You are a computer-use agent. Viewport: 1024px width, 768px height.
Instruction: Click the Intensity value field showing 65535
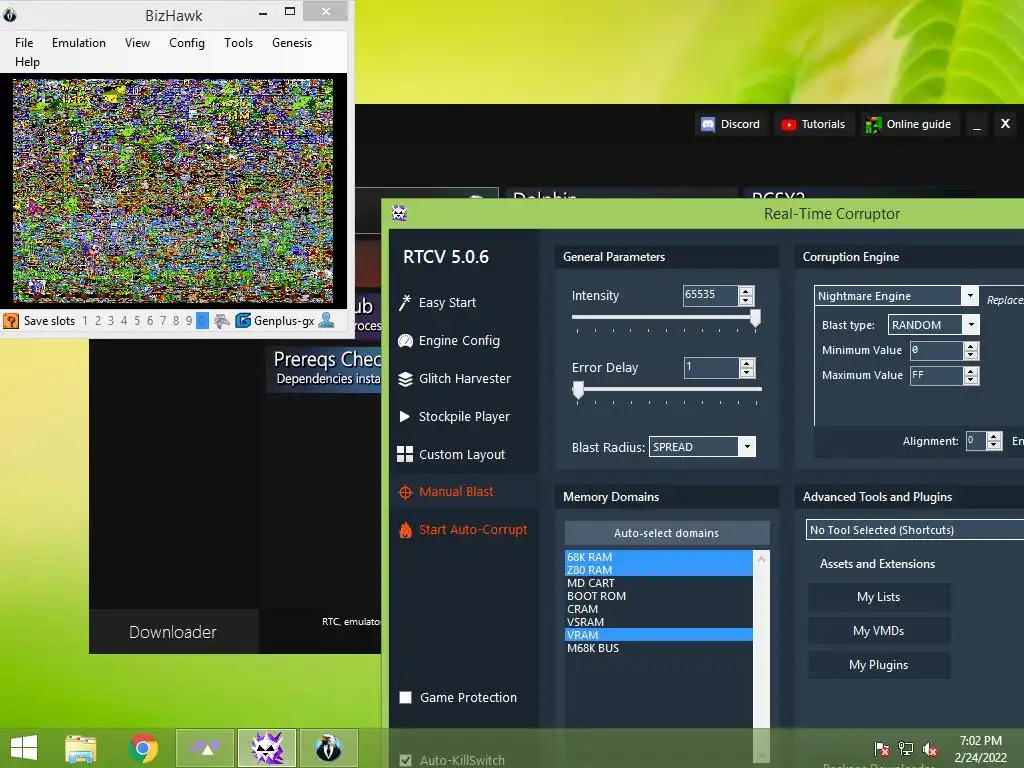coord(711,295)
